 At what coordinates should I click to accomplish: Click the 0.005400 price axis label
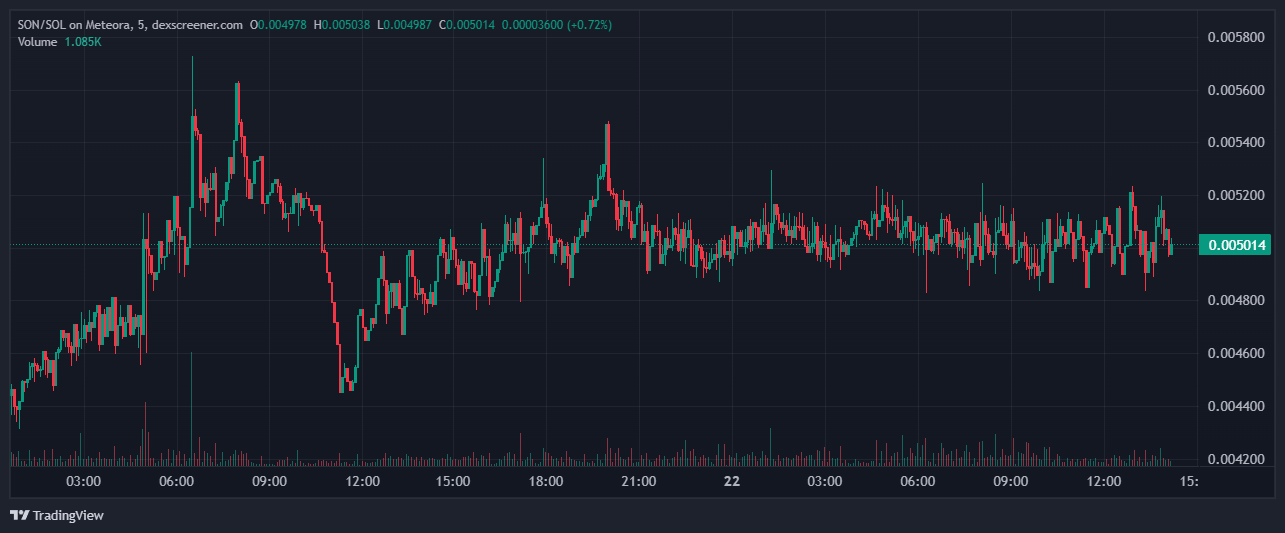(1237, 142)
